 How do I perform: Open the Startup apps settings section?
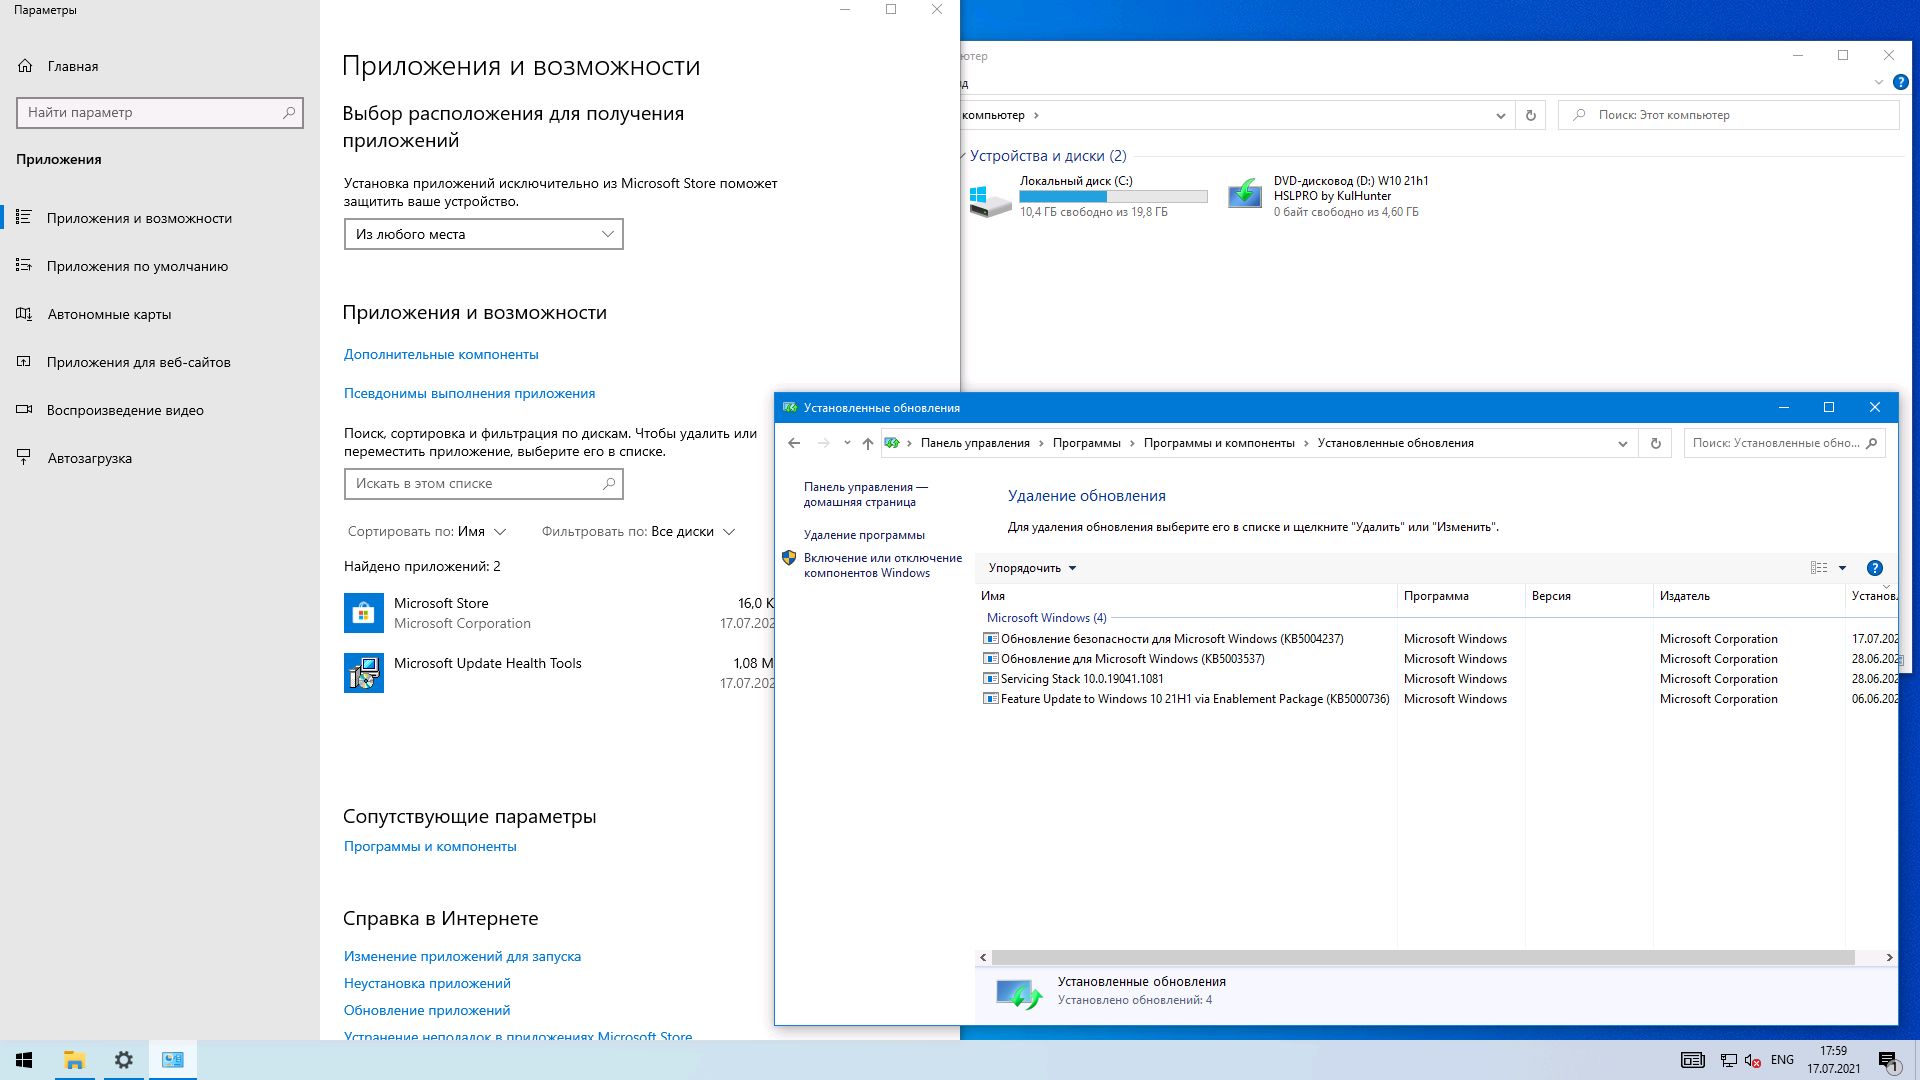pyautogui.click(x=89, y=458)
